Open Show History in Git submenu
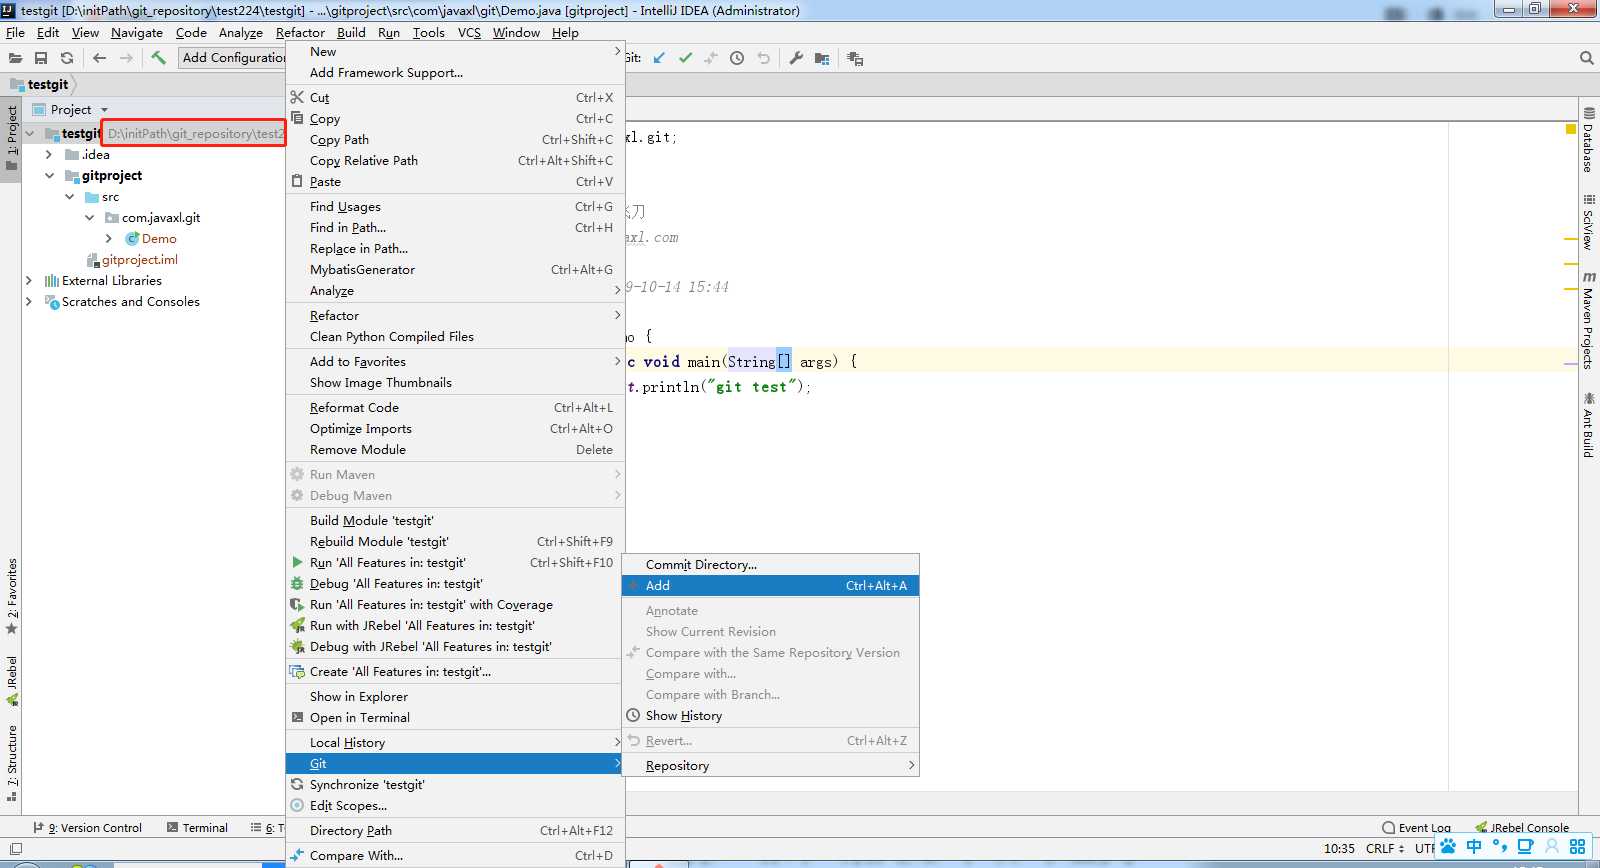Viewport: 1600px width, 868px height. [x=770, y=715]
